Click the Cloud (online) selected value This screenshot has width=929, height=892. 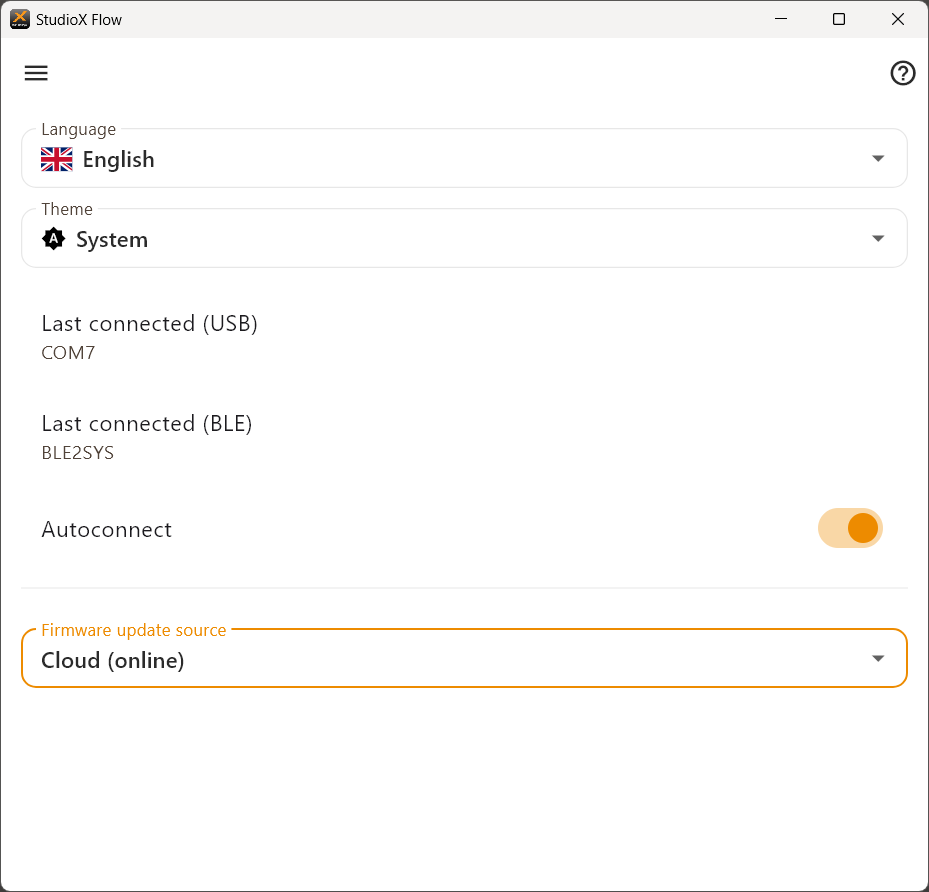113,660
